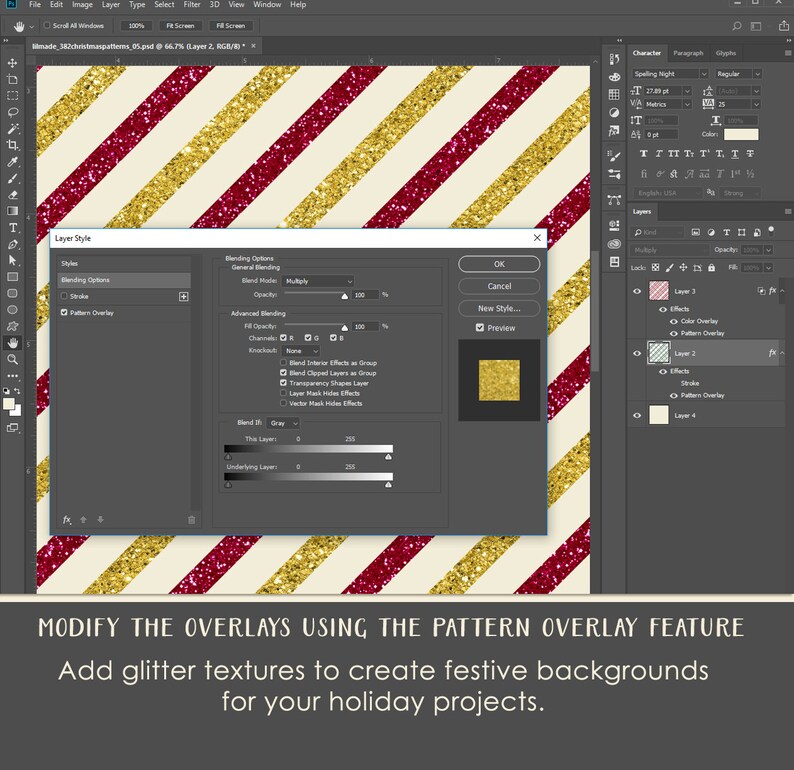This screenshot has height=770, width=794.
Task: Check Layer Mask Hides Effects
Action: pos(284,393)
